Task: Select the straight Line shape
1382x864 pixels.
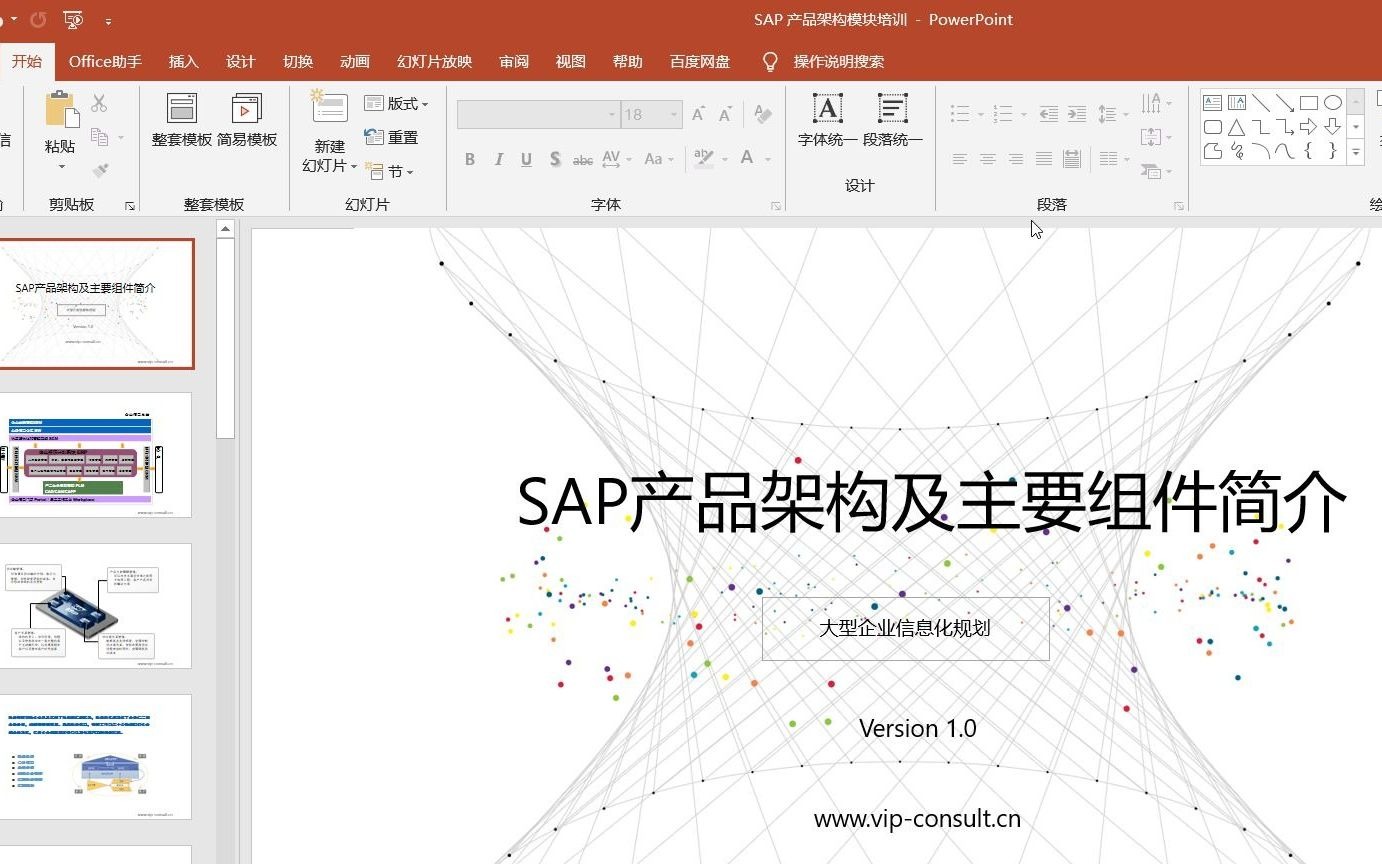Action: point(1261,102)
